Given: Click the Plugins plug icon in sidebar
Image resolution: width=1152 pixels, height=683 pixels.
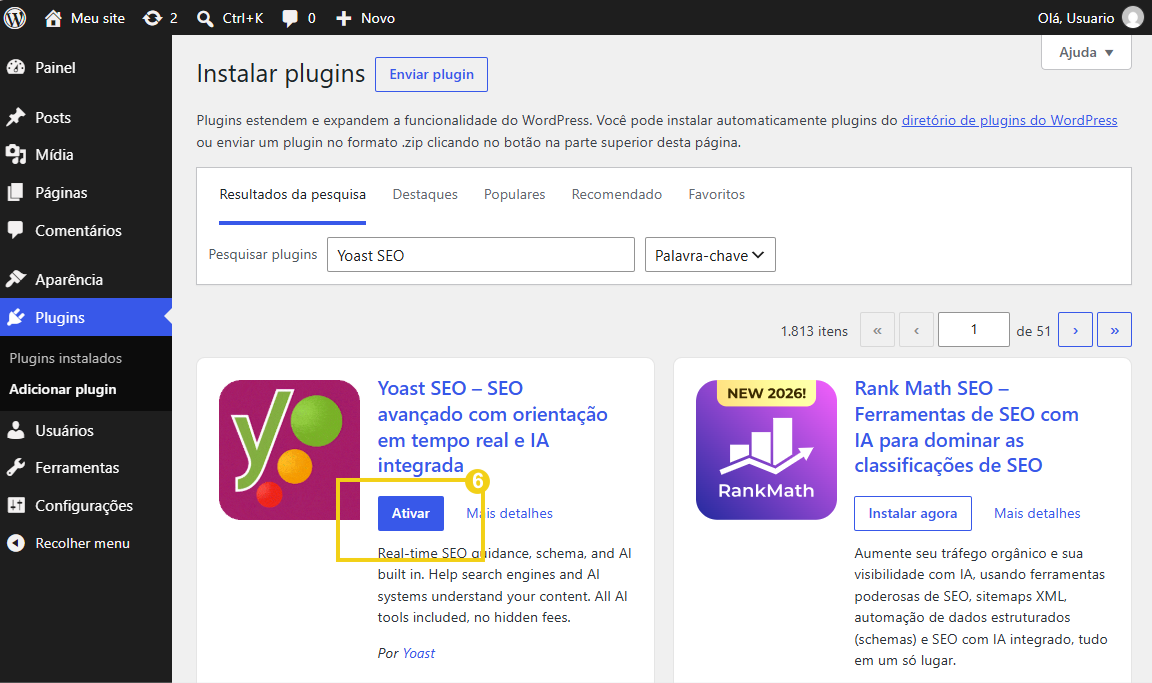Looking at the screenshot, I should [15, 317].
